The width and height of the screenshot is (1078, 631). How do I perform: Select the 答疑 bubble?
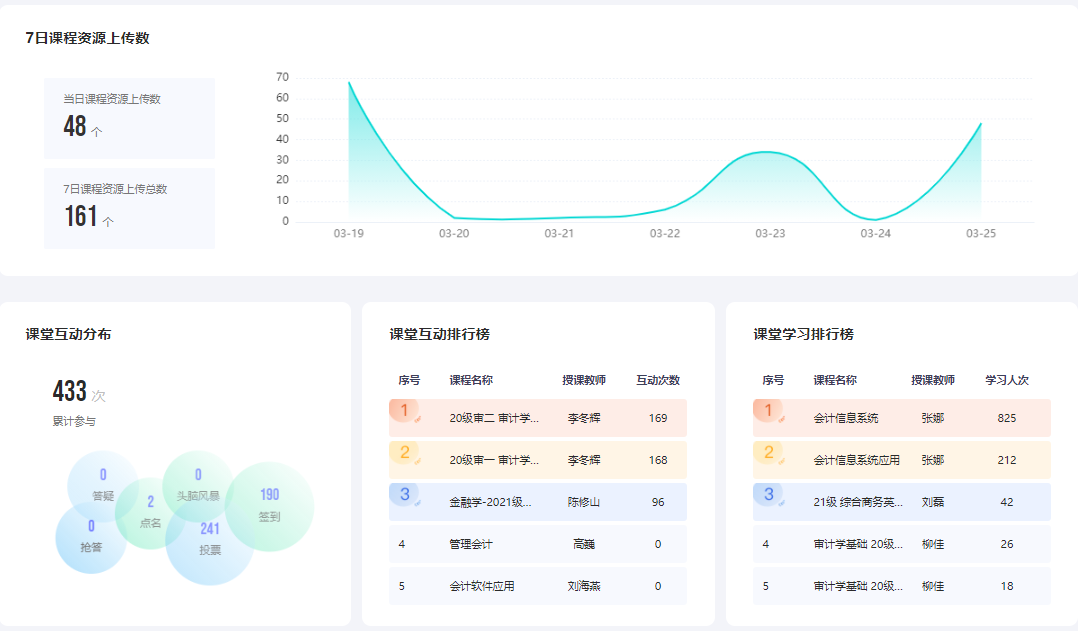(103, 485)
